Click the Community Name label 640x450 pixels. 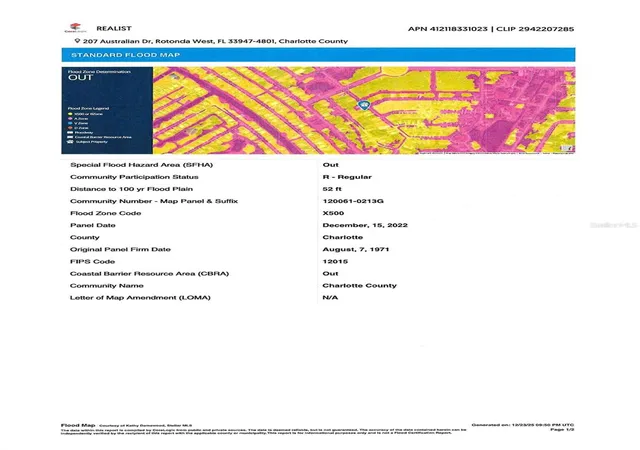107,285
